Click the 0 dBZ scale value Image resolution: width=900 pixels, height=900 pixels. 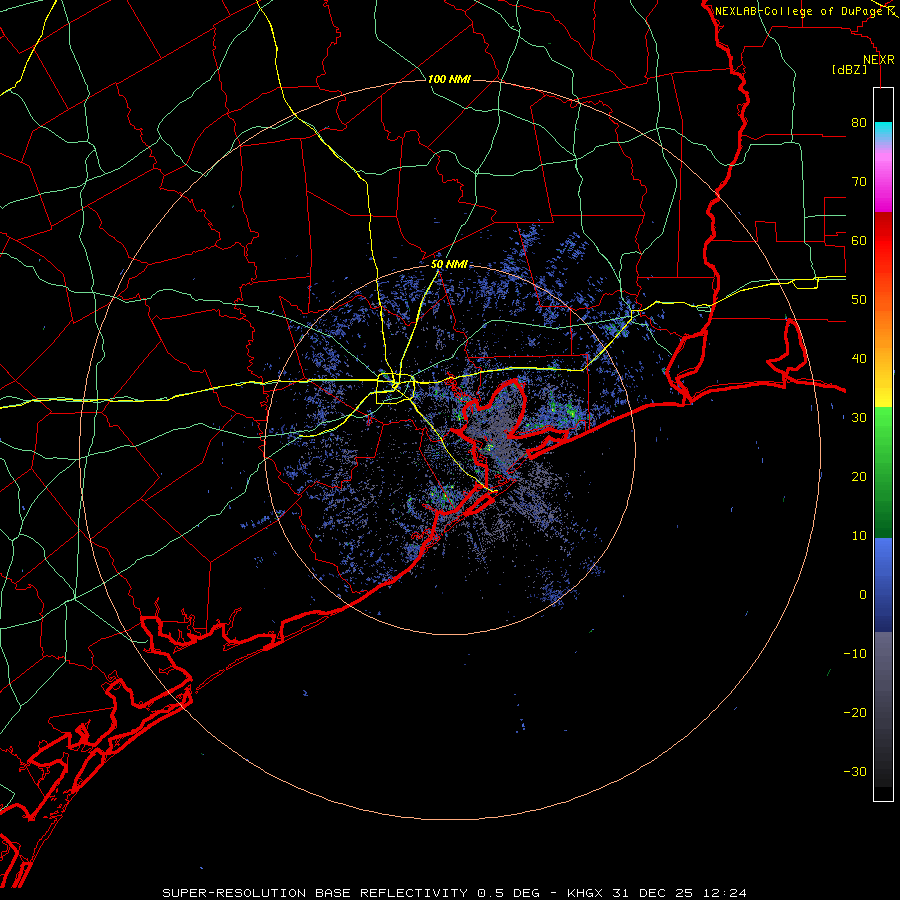(x=863, y=595)
